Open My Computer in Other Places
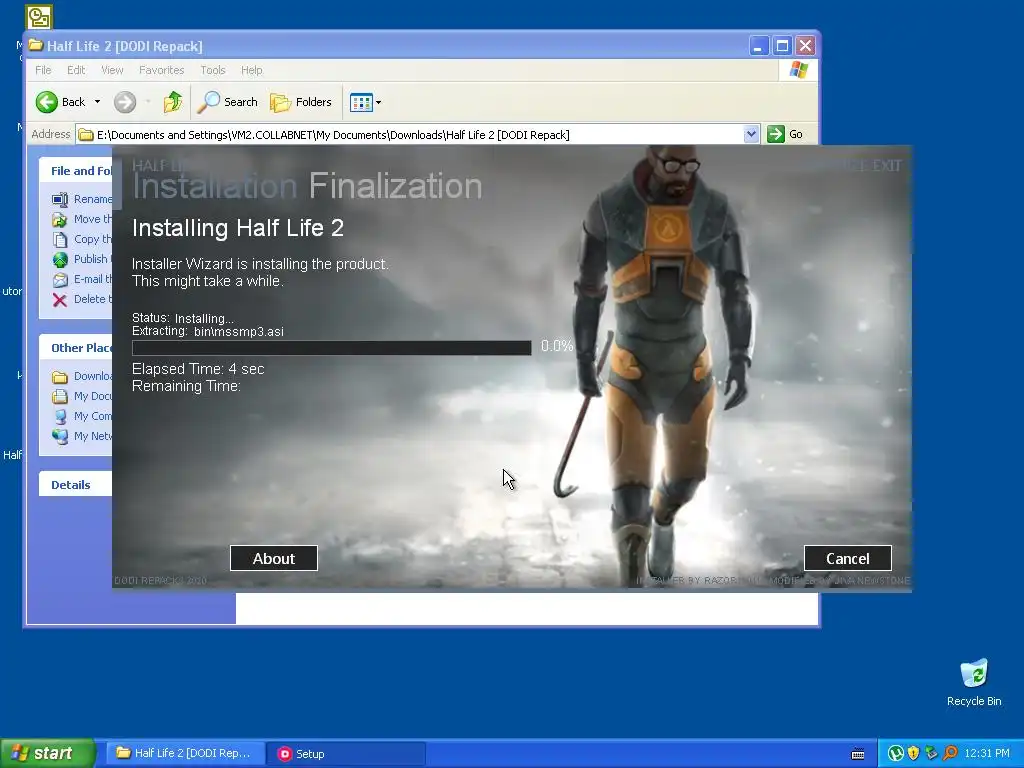The image size is (1024, 768). coord(82,416)
